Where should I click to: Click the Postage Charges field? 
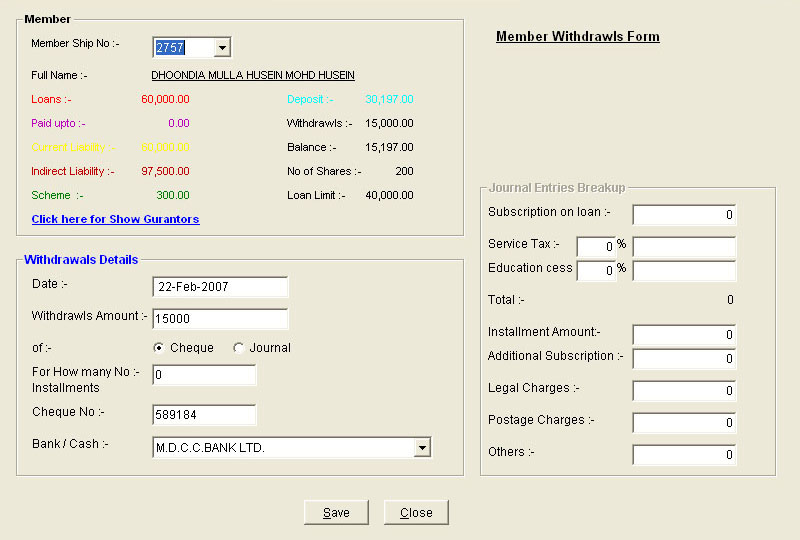pos(684,423)
